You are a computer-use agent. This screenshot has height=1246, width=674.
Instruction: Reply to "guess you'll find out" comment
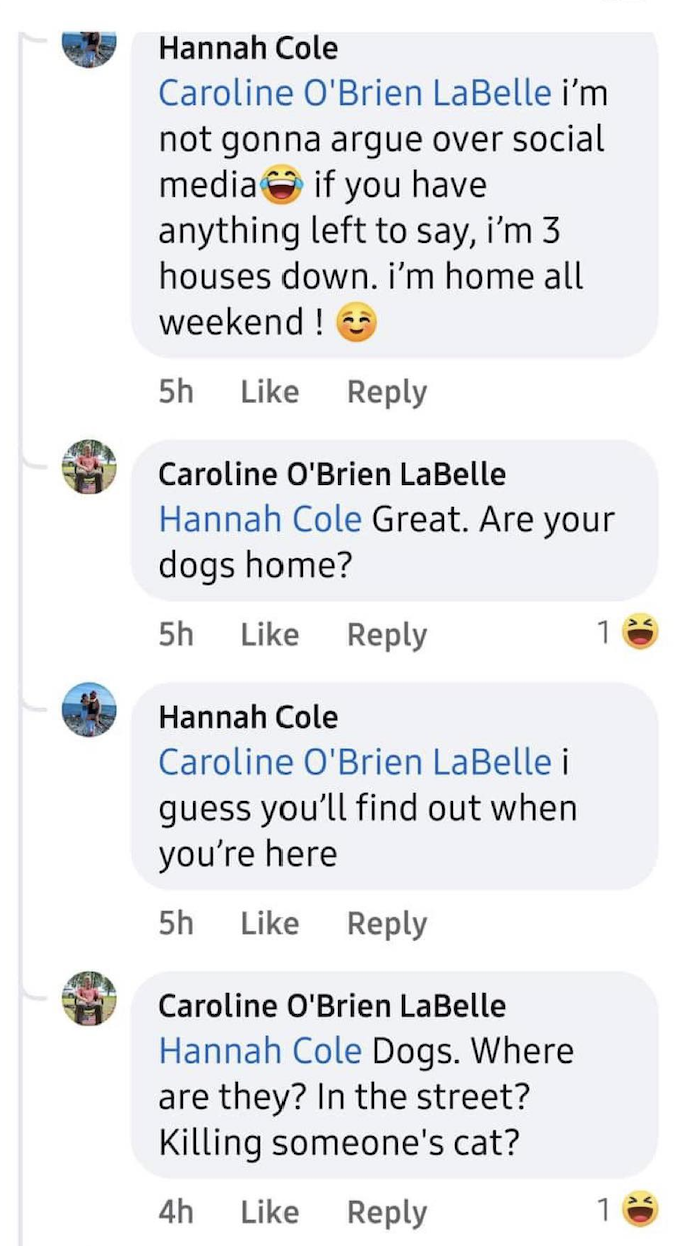[386, 923]
